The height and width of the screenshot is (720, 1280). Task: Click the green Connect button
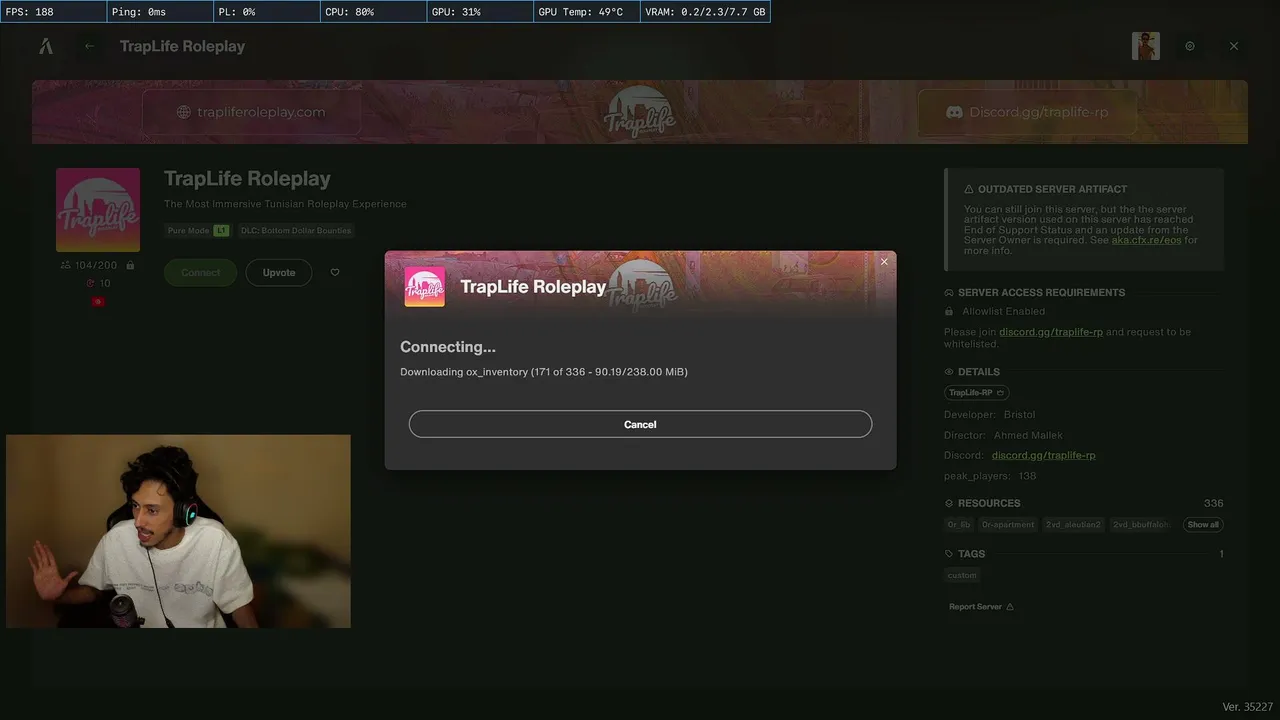(x=200, y=273)
